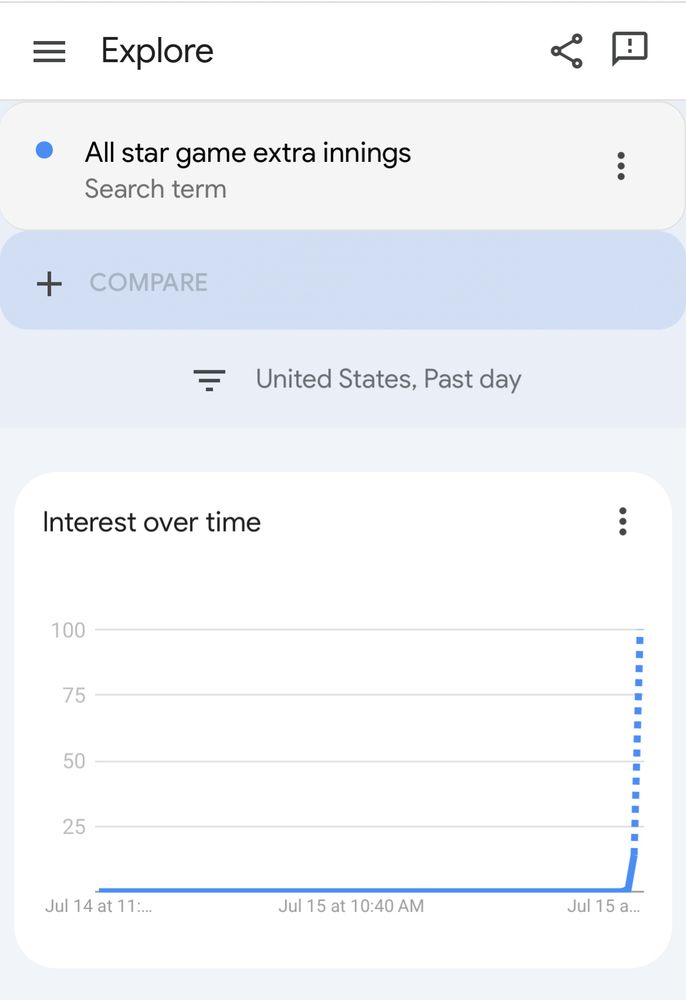Click the Interest over time heading
The image size is (686, 1000).
pyautogui.click(x=152, y=522)
